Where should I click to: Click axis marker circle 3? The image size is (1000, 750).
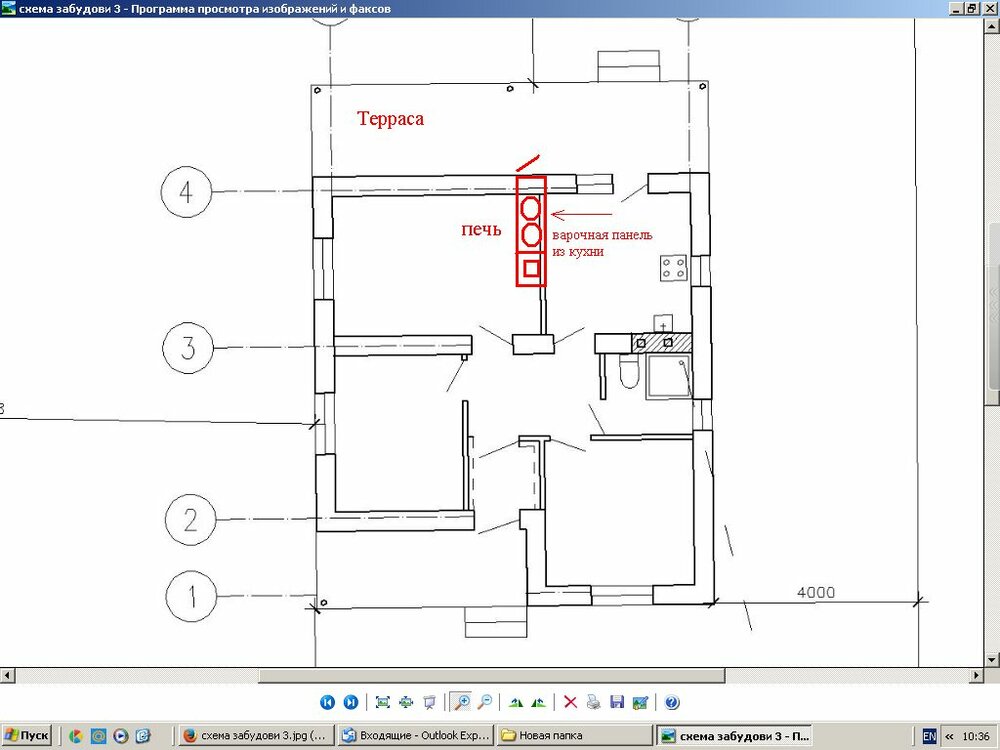click(188, 348)
